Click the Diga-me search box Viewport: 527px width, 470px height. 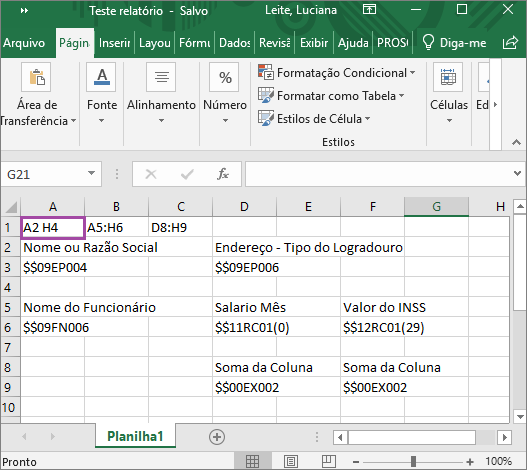pyautogui.click(x=454, y=43)
